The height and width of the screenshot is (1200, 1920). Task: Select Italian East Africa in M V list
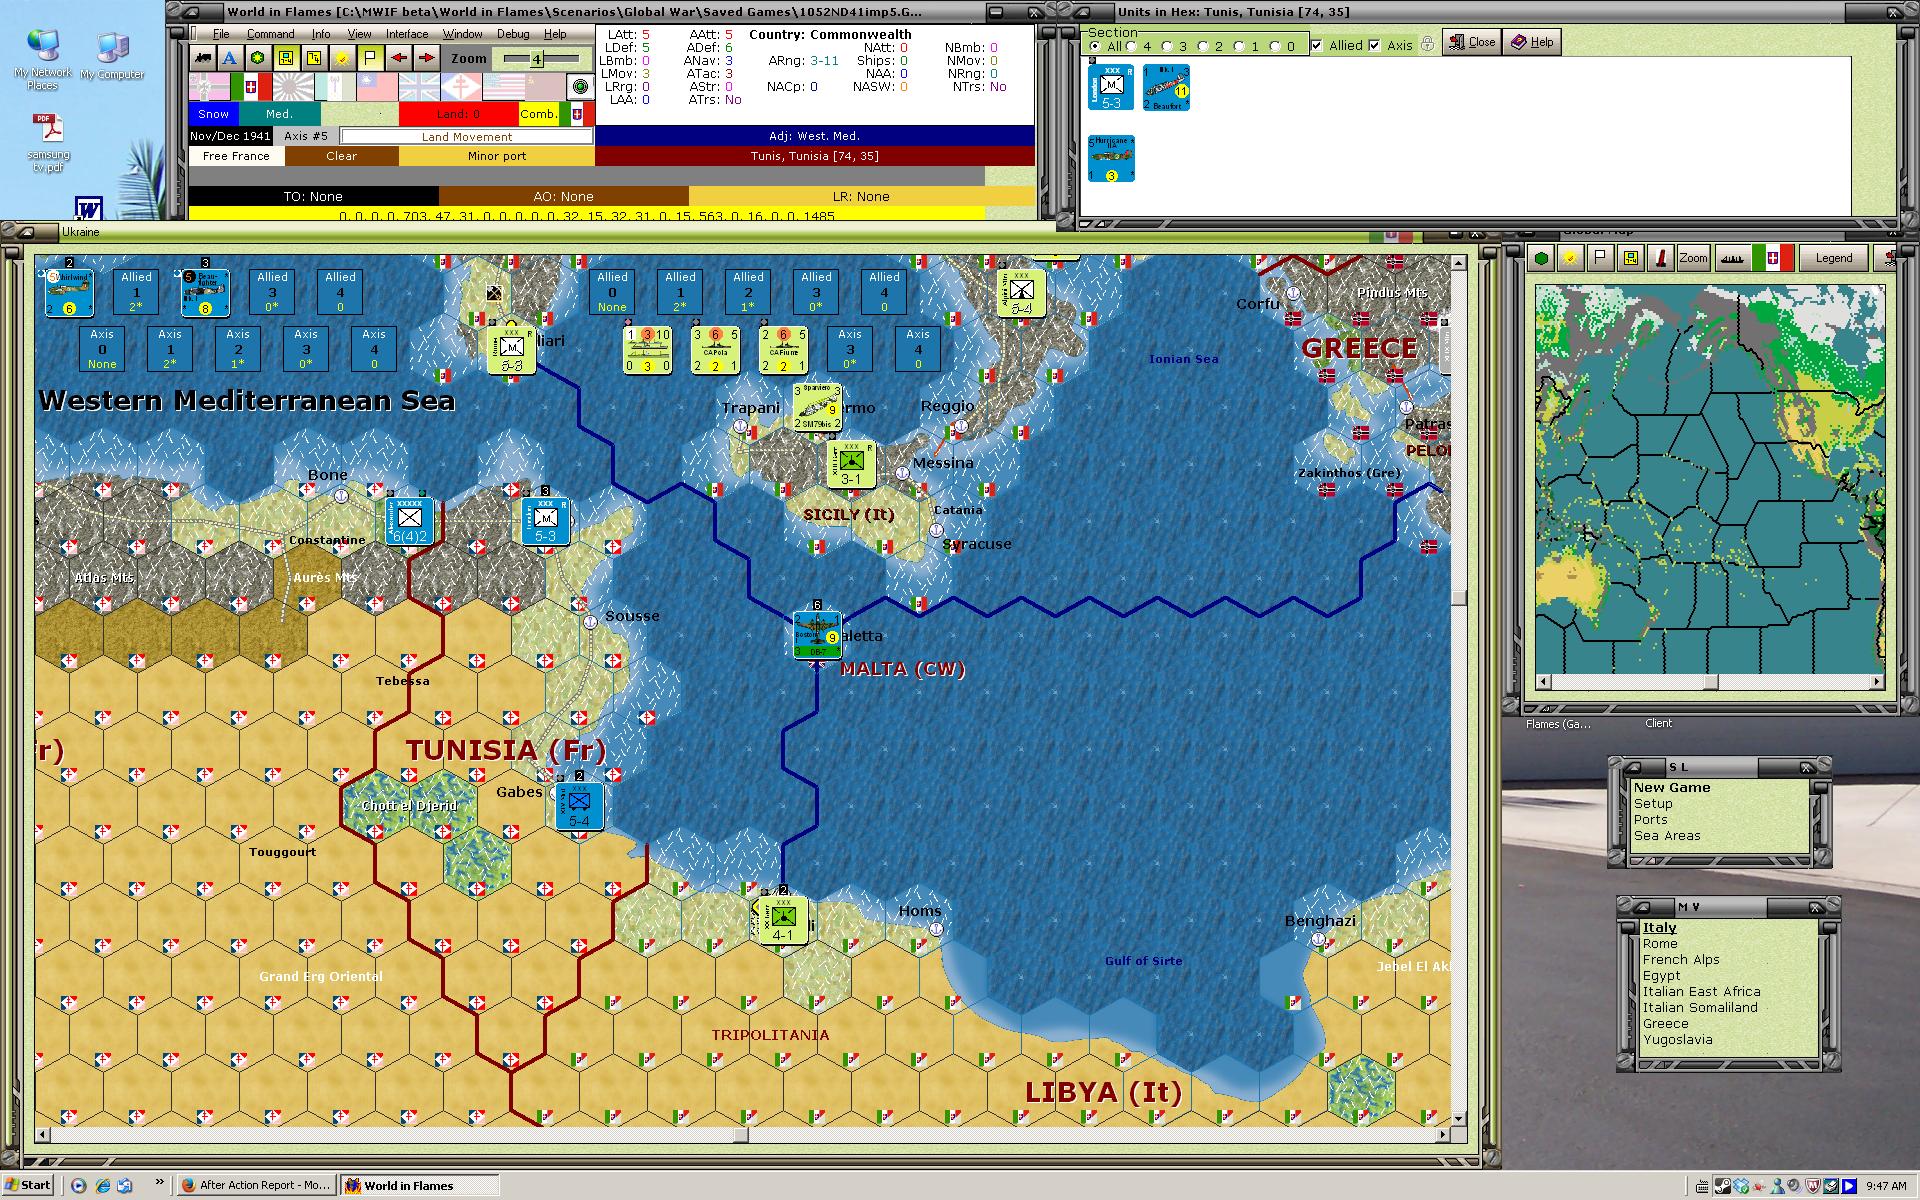point(1701,992)
